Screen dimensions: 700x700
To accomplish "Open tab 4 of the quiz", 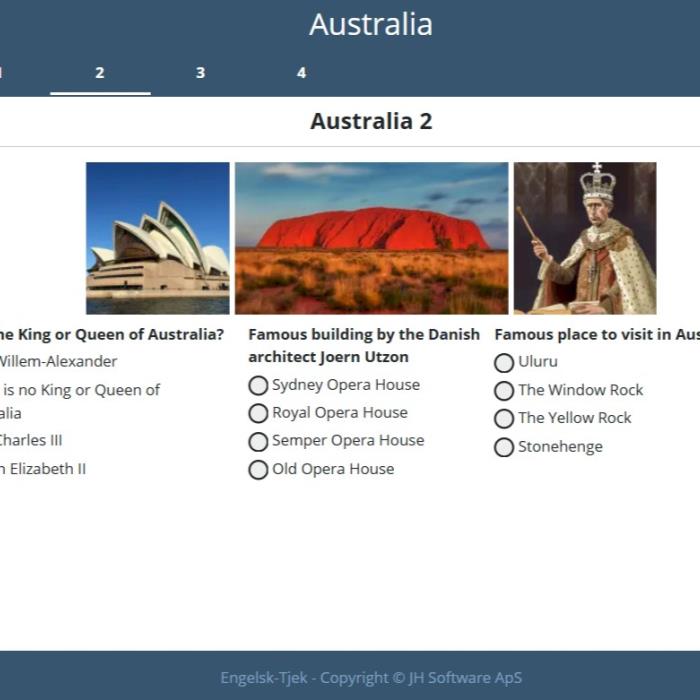I will point(301,73).
